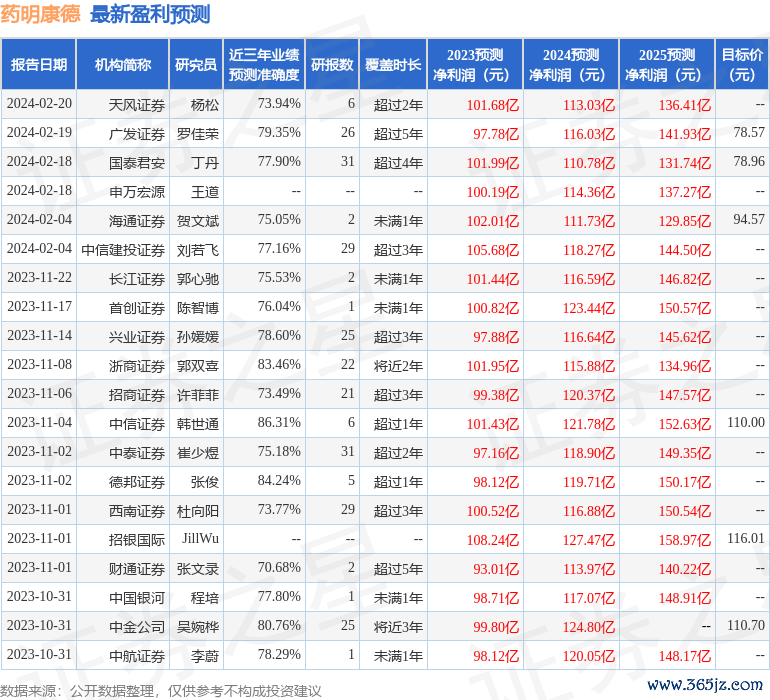Click the date 2023-11-22
The image size is (770, 700).
39,277
